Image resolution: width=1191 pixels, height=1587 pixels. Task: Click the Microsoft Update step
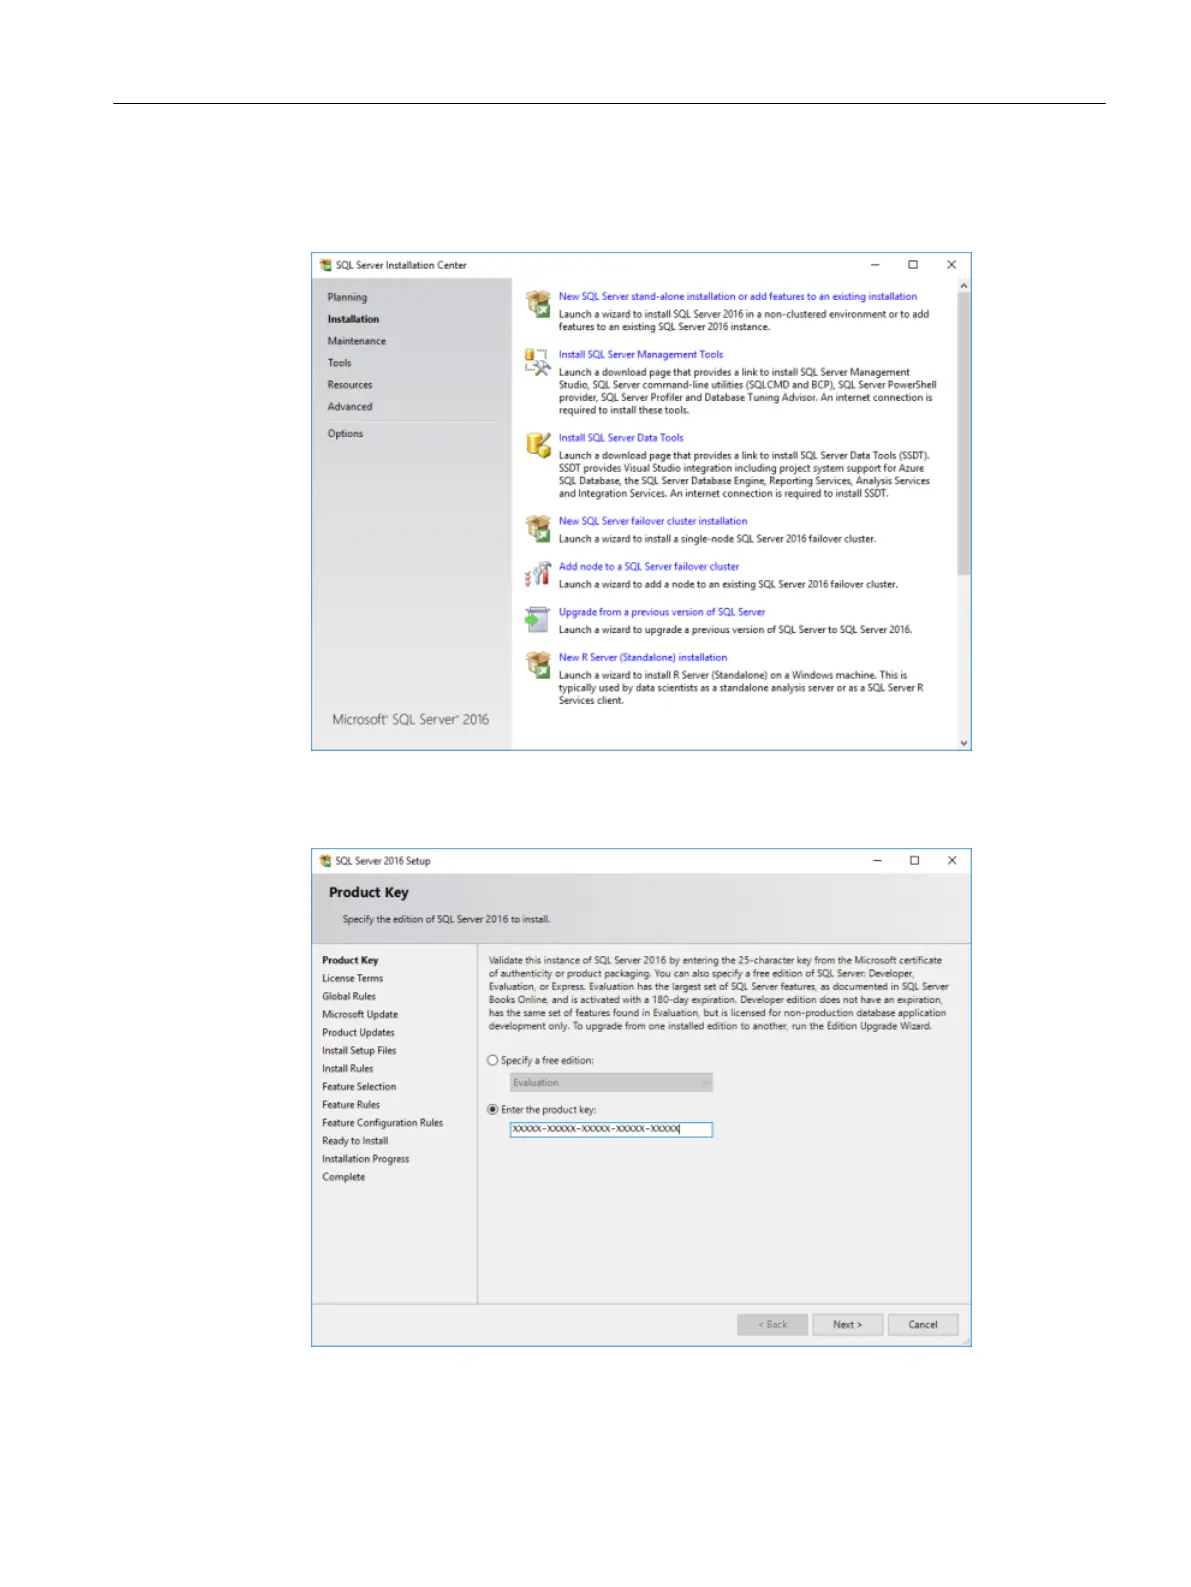point(359,1014)
